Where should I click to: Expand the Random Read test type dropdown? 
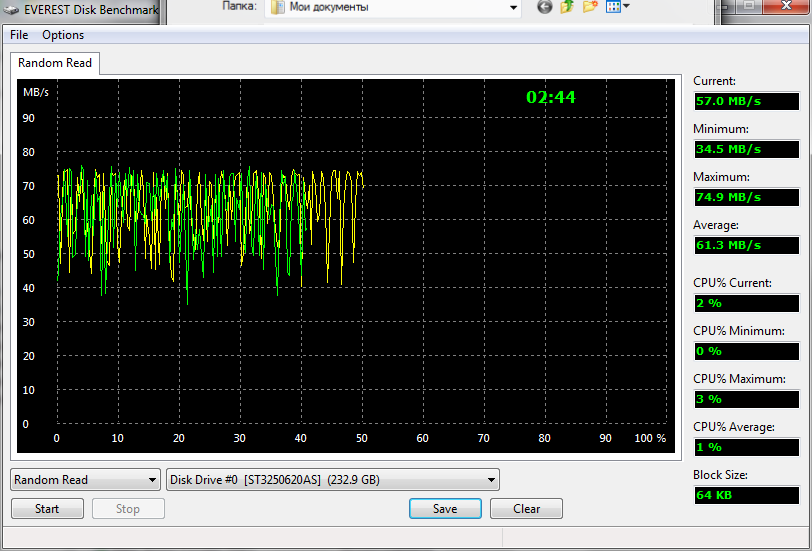152,480
